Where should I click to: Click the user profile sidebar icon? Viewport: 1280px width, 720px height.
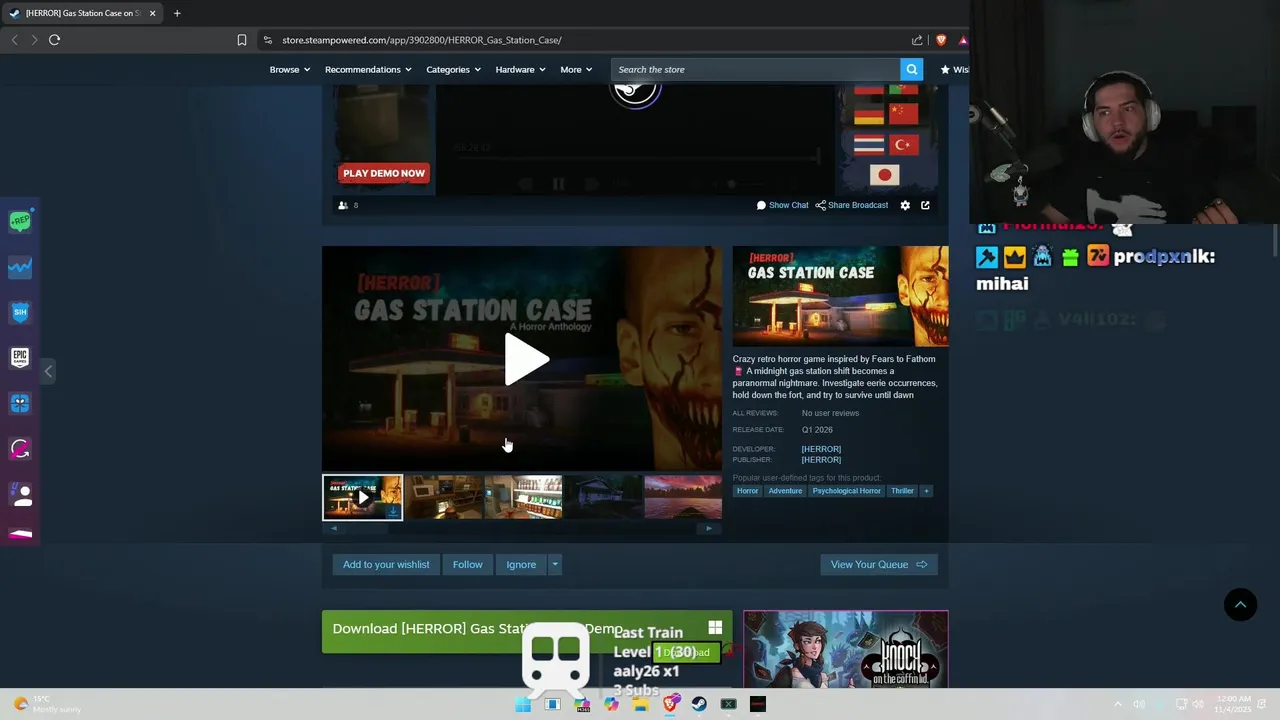pyautogui.click(x=20, y=494)
